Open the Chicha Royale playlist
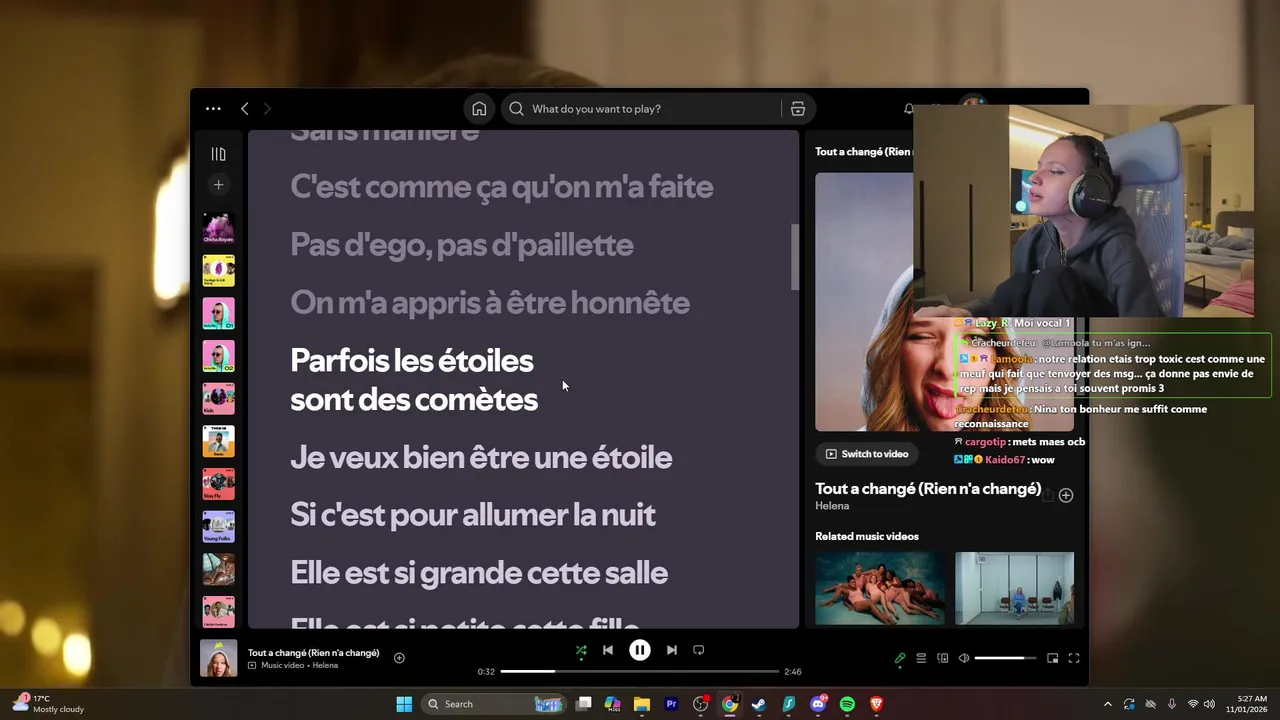The image size is (1280, 720). pos(218,228)
